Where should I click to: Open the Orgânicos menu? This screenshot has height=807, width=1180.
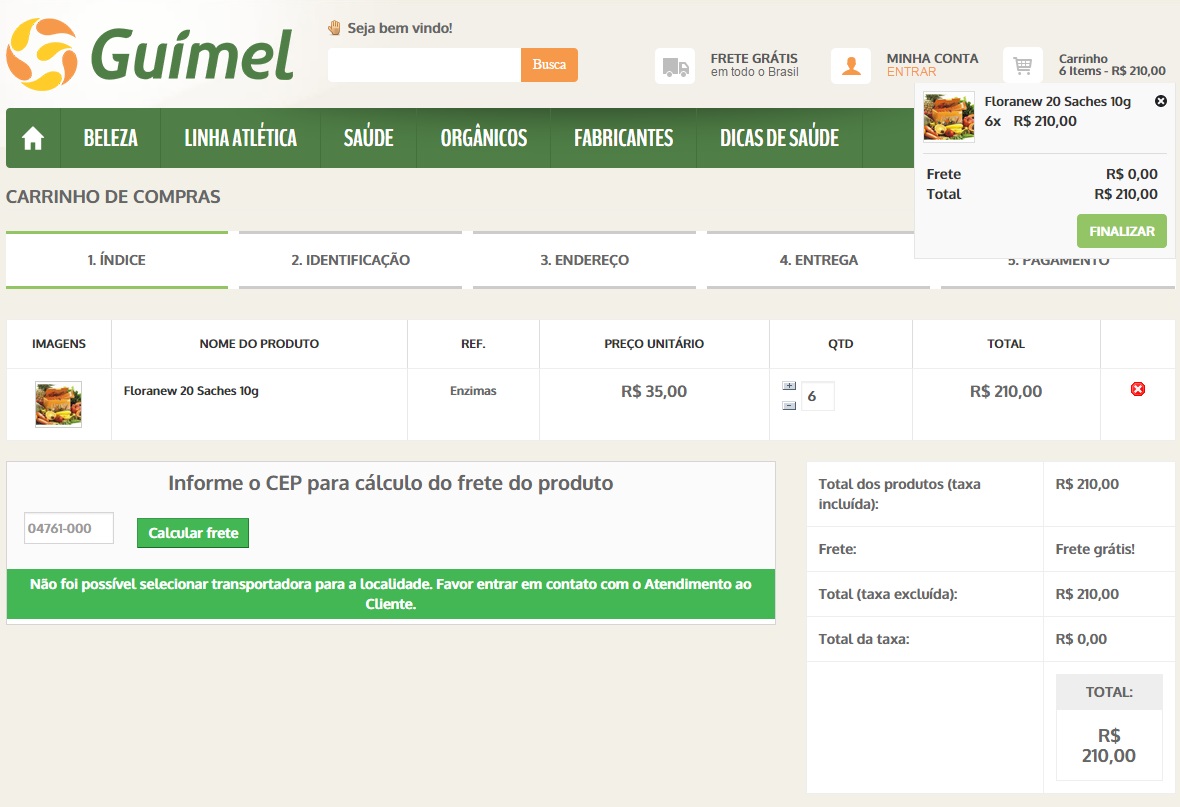tap(484, 139)
